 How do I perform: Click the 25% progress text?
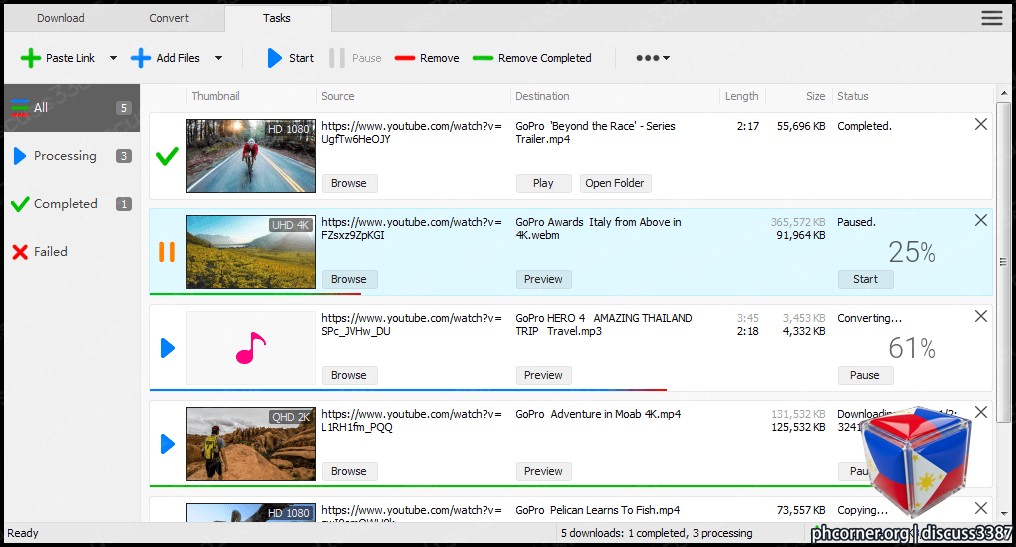click(x=912, y=252)
